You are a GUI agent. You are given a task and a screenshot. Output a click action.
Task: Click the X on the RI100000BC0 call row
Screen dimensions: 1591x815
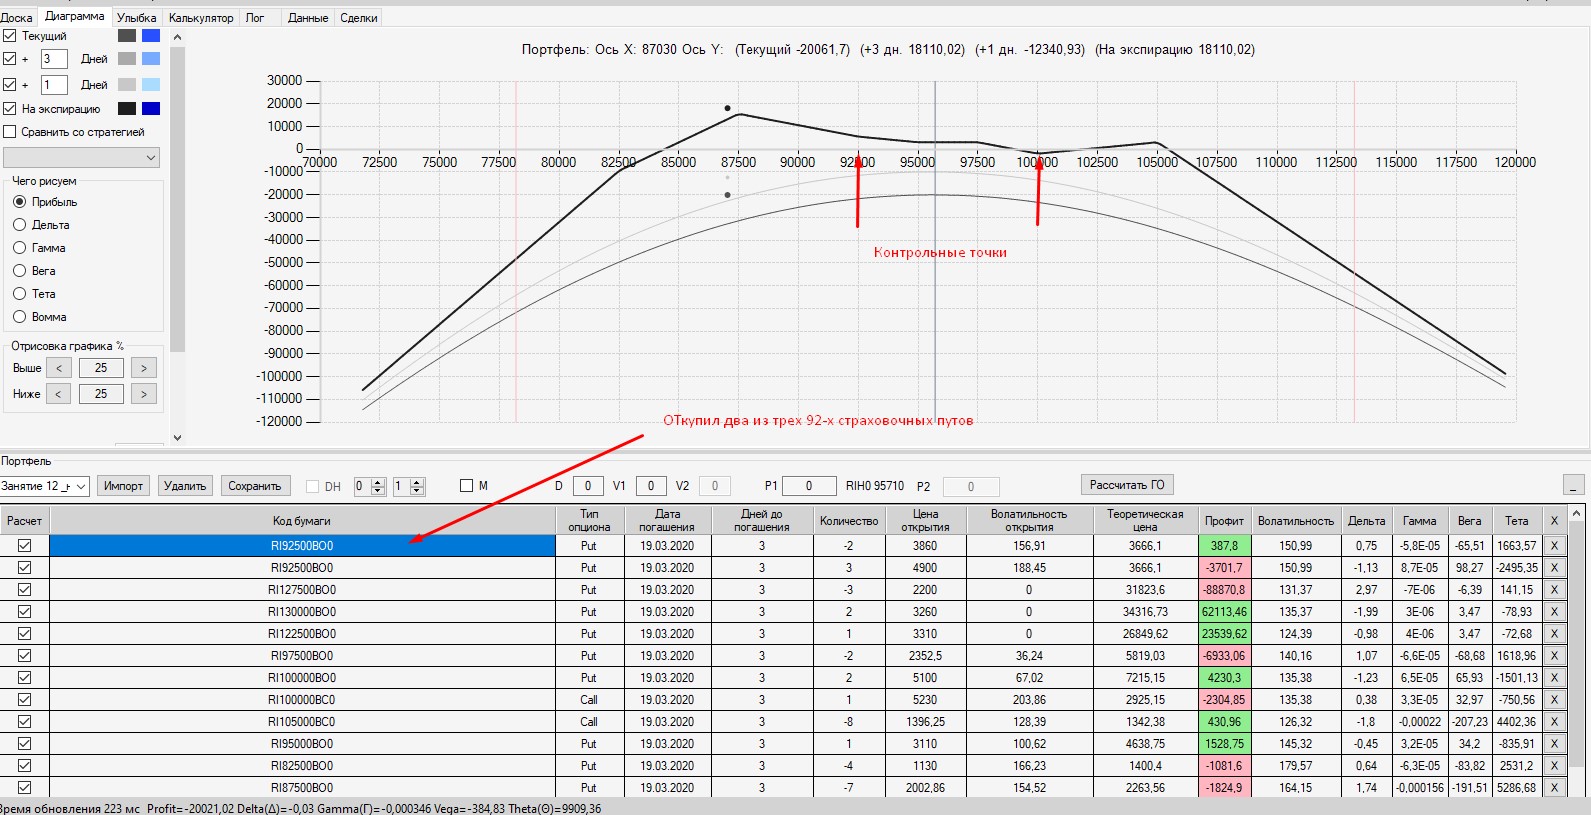(x=1554, y=700)
